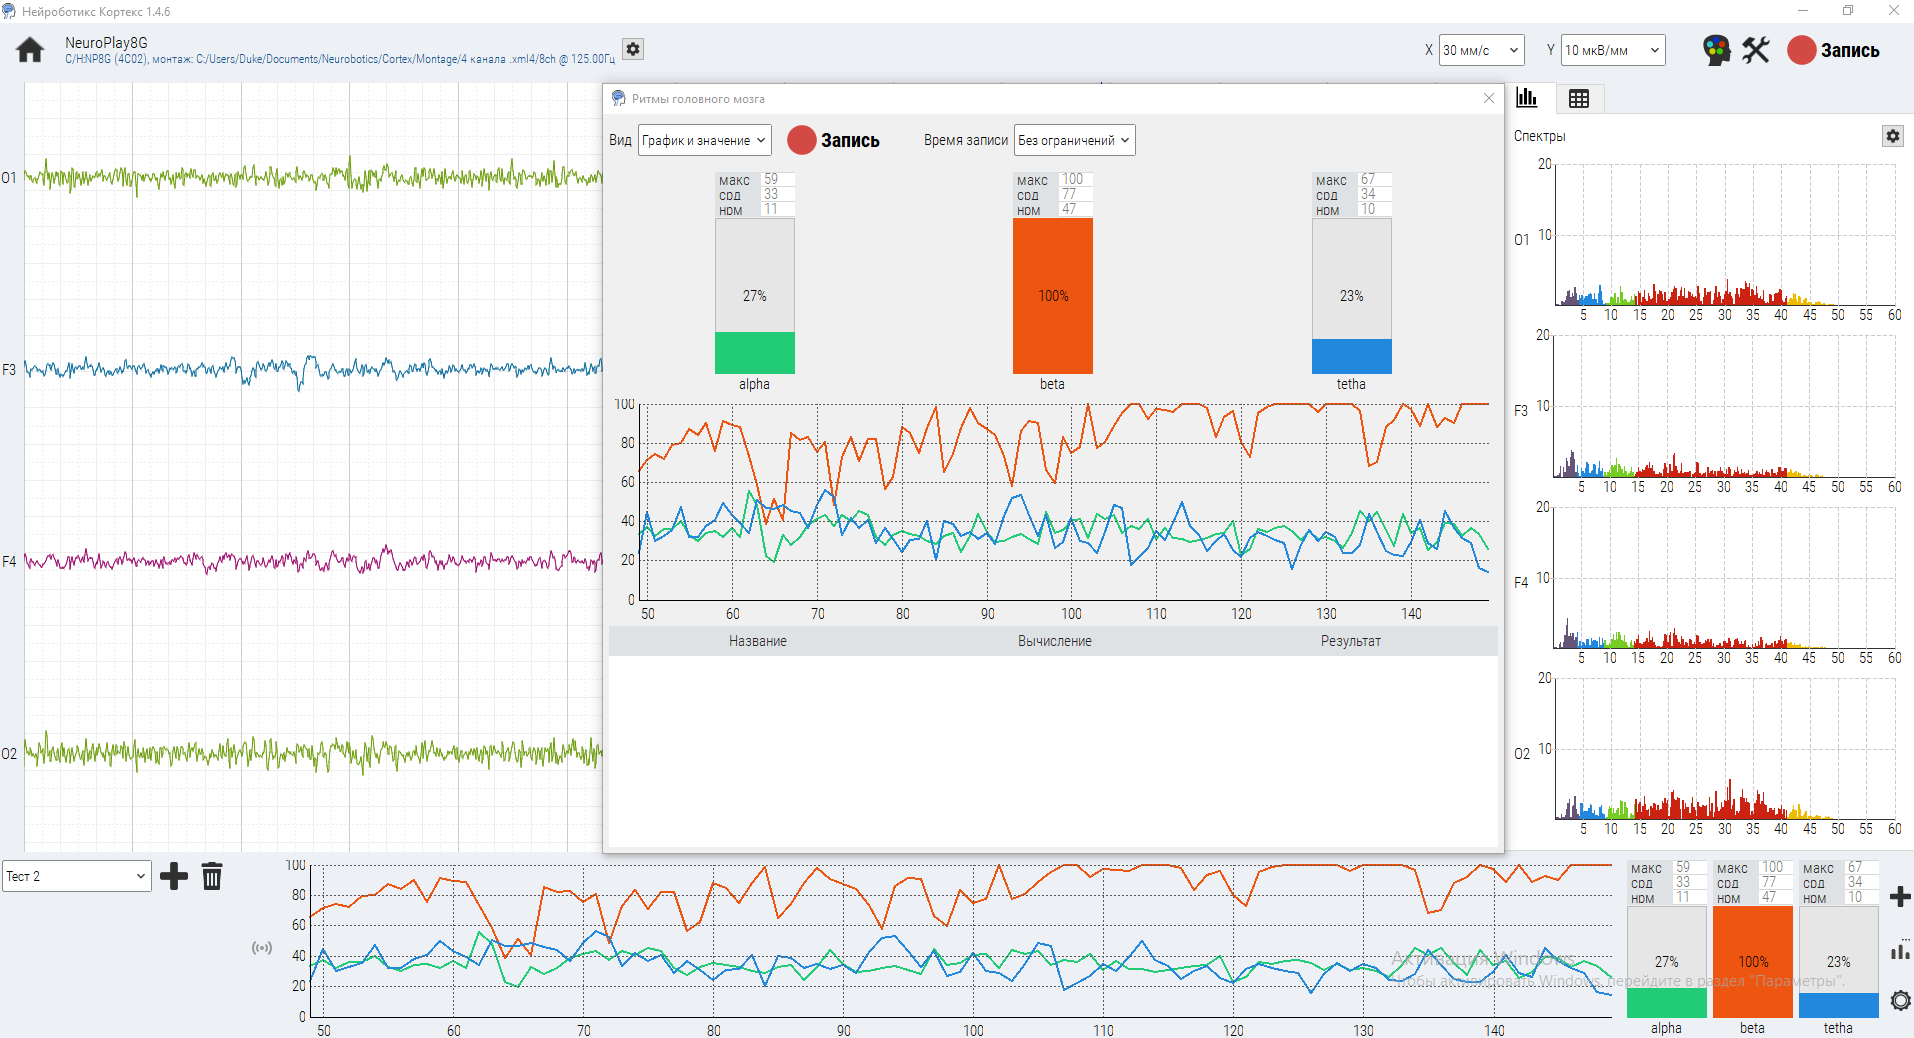Click alpha макс value 59 in dialog

pyautogui.click(x=778, y=180)
